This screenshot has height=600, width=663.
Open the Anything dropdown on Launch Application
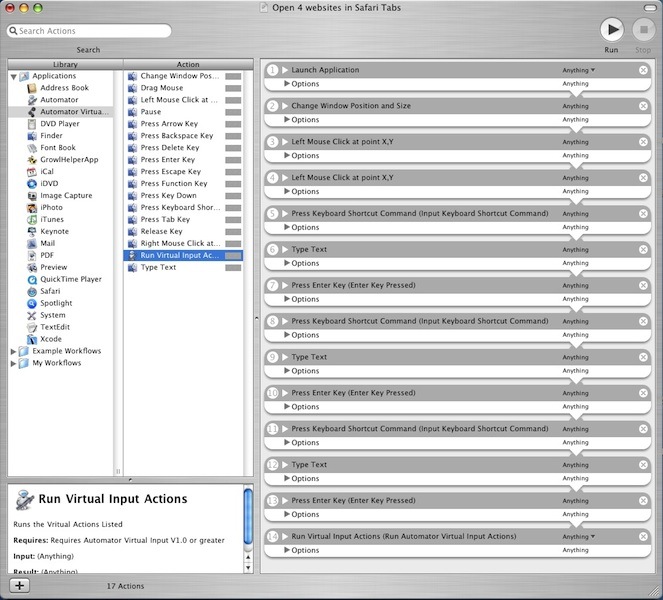click(x=578, y=70)
